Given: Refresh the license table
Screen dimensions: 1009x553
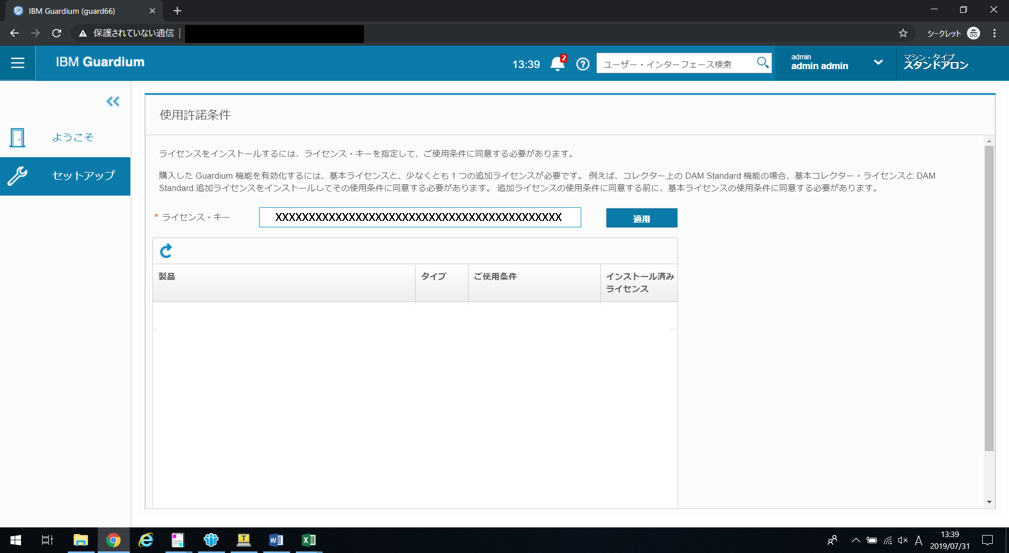Looking at the screenshot, I should click(x=166, y=250).
